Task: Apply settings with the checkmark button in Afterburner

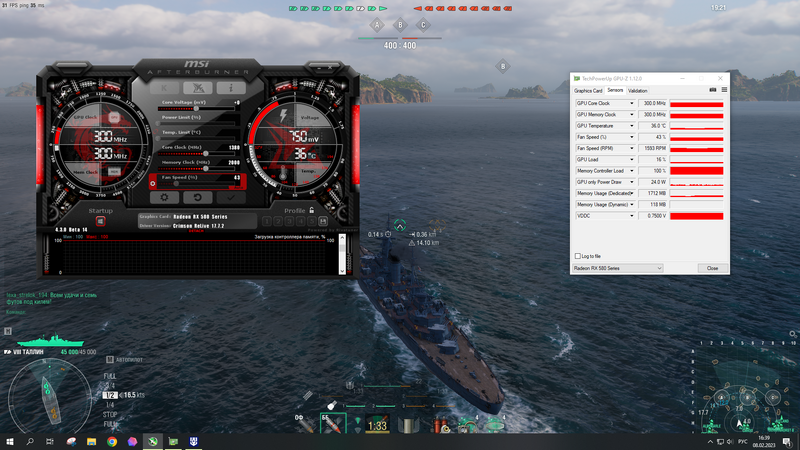Action: (231, 197)
